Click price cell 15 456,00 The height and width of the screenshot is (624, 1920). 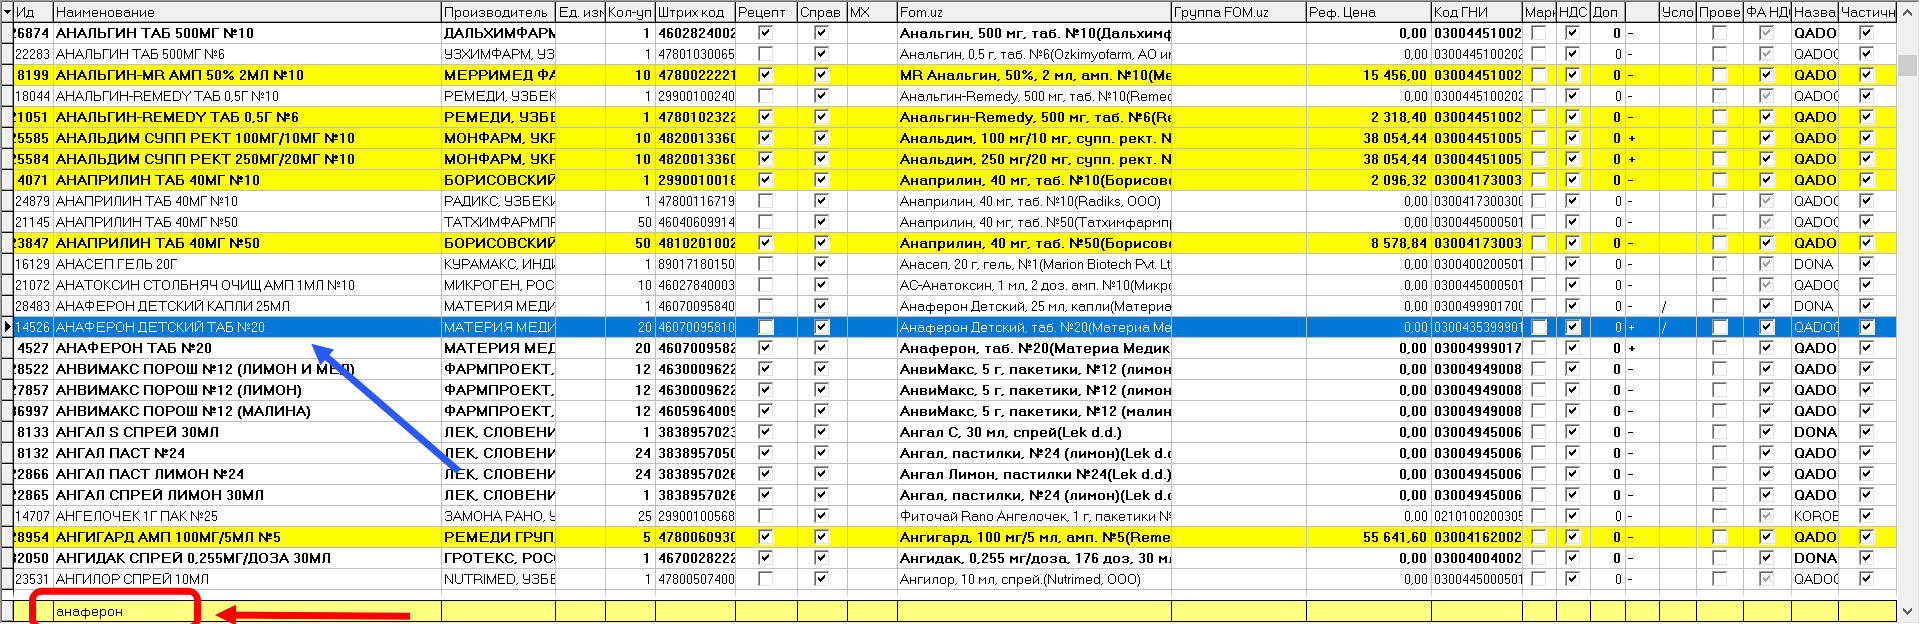pyautogui.click(x=1368, y=75)
